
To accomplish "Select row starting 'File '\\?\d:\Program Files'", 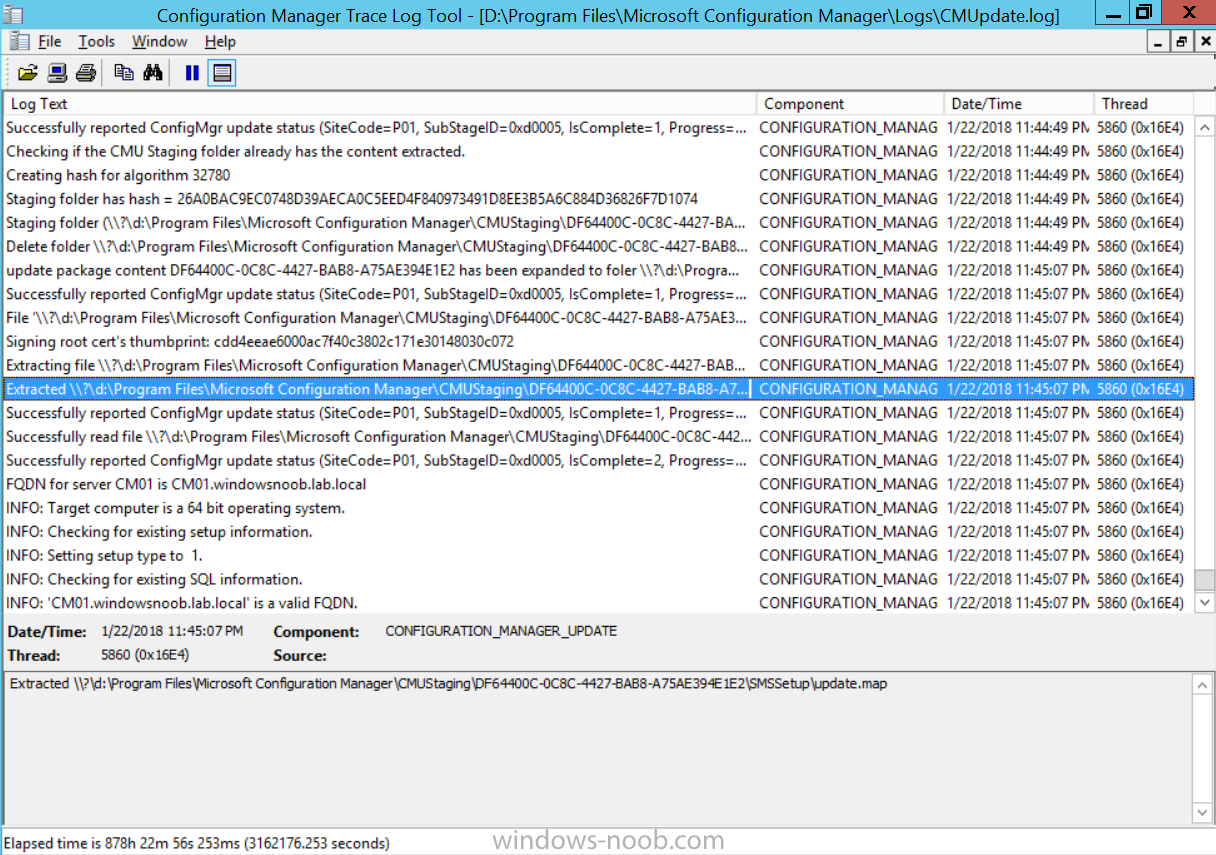I will (598, 318).
